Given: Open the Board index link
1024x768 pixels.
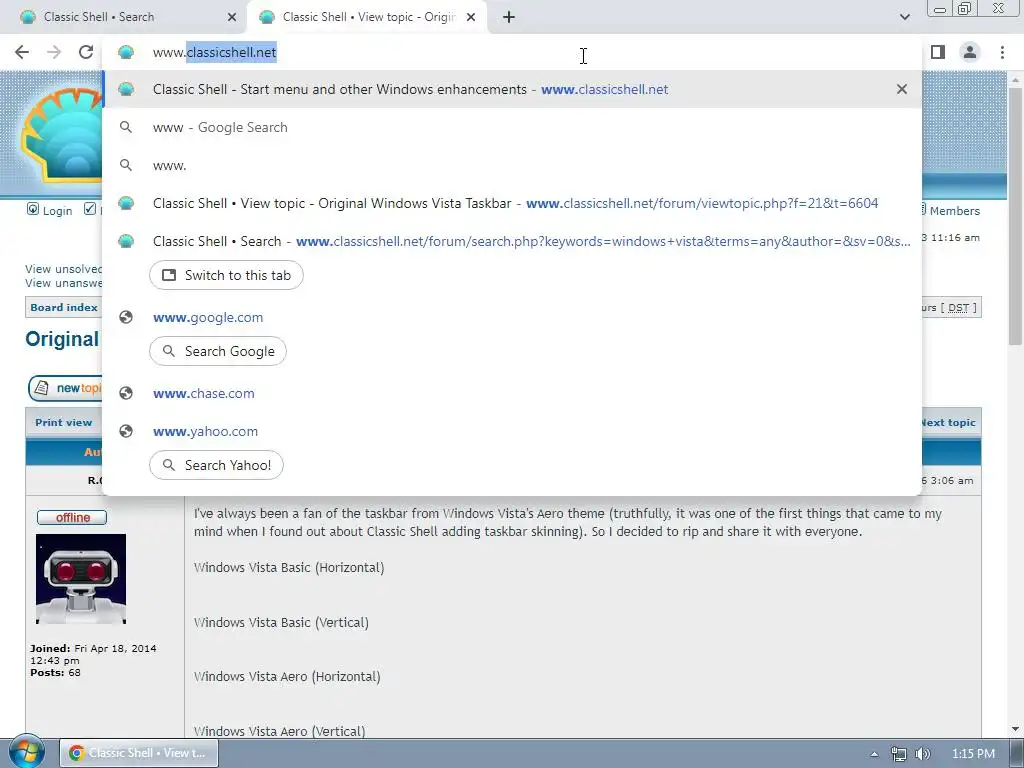Looking at the screenshot, I should pos(64,308).
